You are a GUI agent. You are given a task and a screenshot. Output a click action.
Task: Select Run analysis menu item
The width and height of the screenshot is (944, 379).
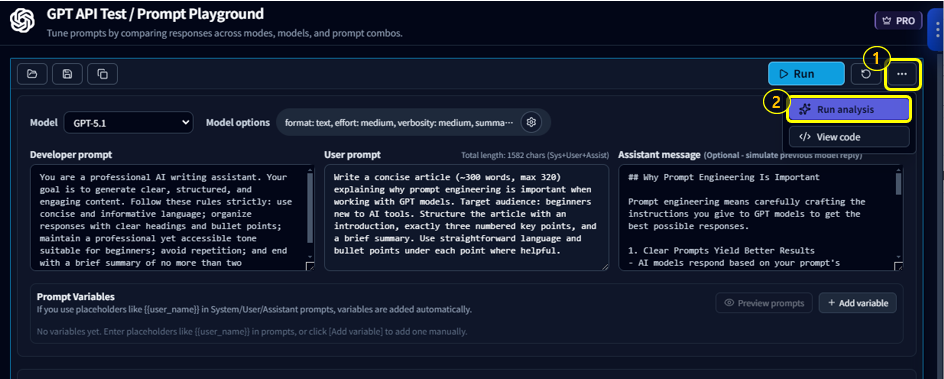[849, 110]
